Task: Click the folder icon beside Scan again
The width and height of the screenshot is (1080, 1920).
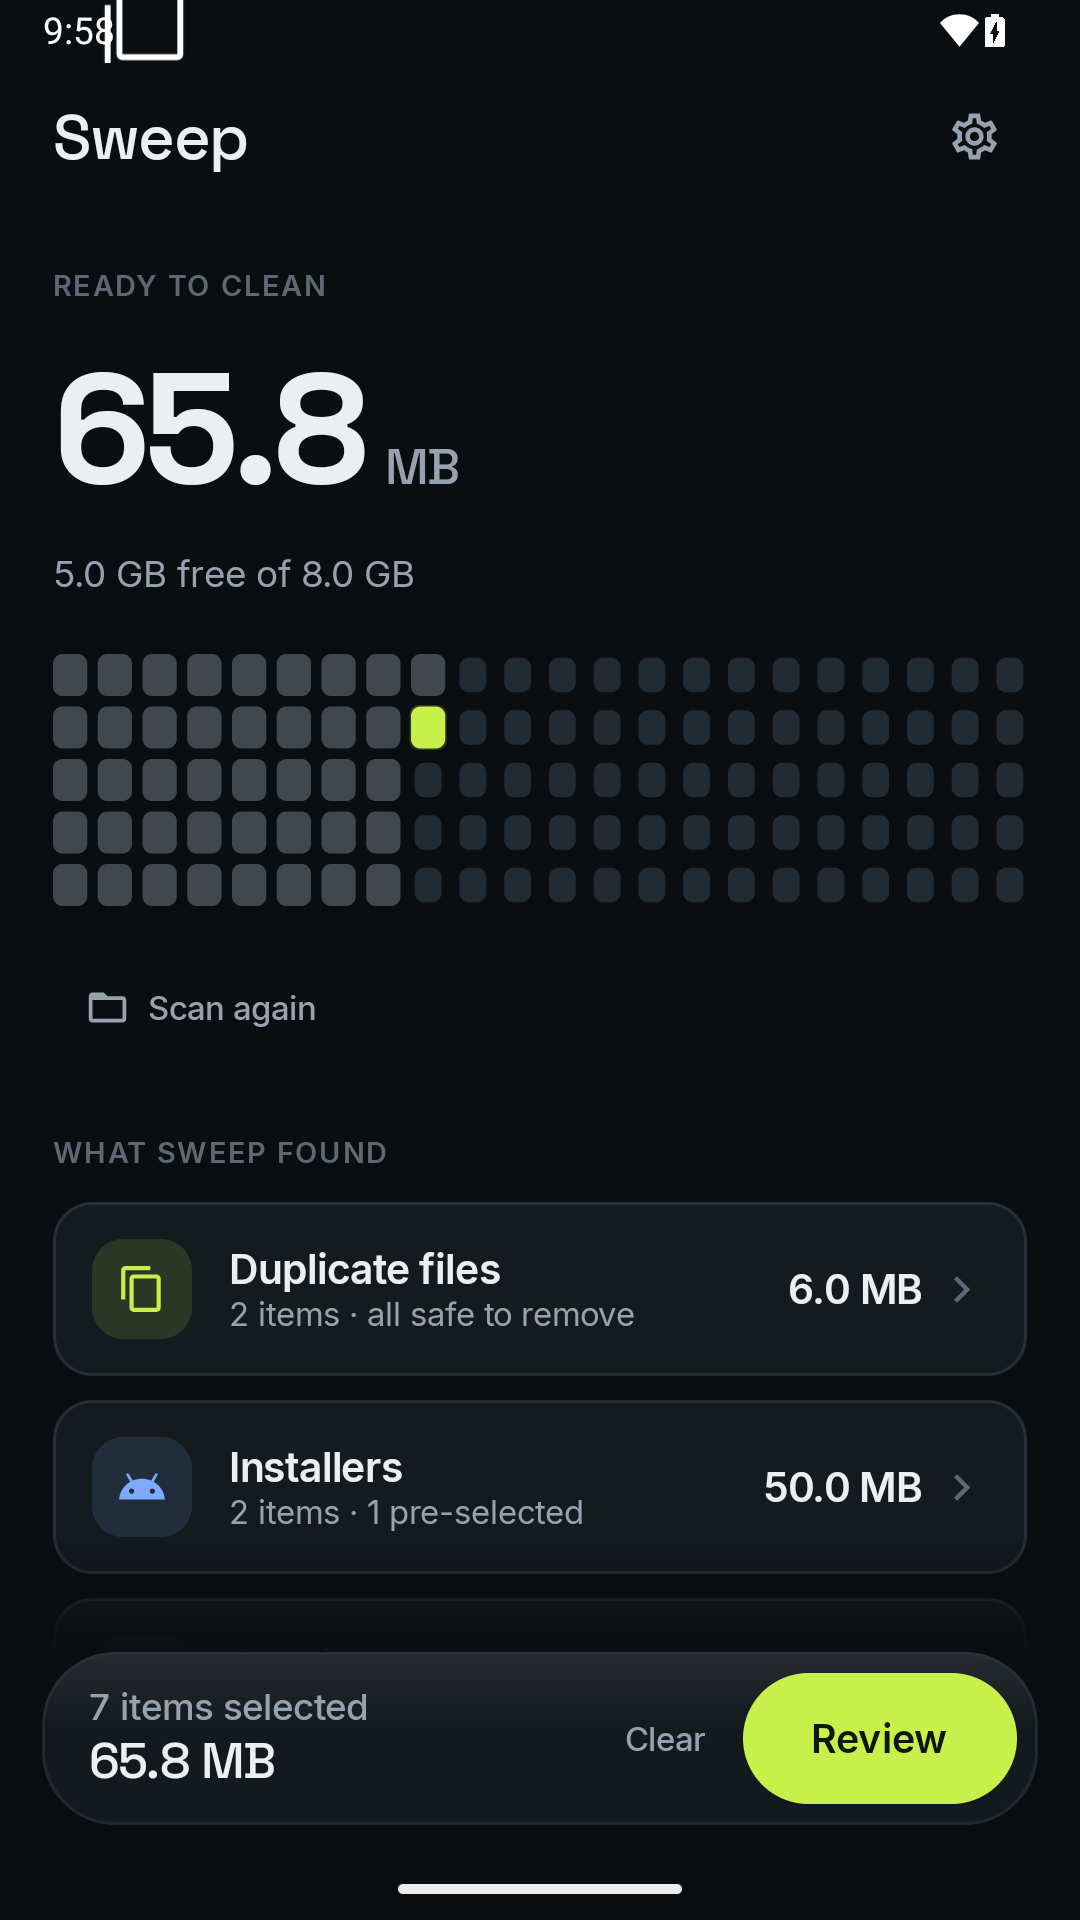Action: point(108,1008)
